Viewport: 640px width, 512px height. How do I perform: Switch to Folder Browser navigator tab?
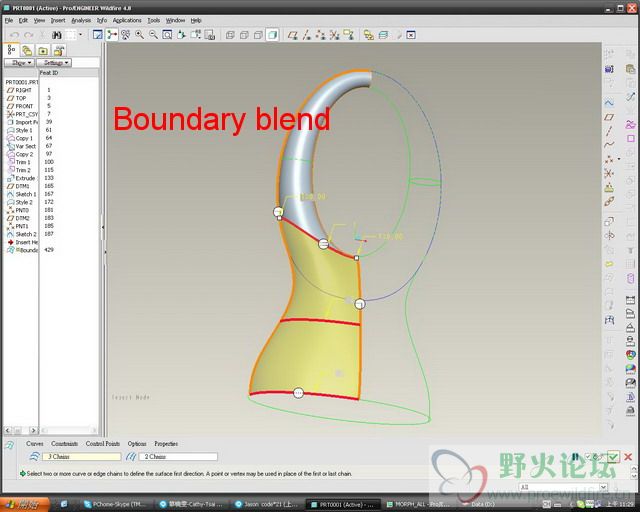click(x=27, y=51)
